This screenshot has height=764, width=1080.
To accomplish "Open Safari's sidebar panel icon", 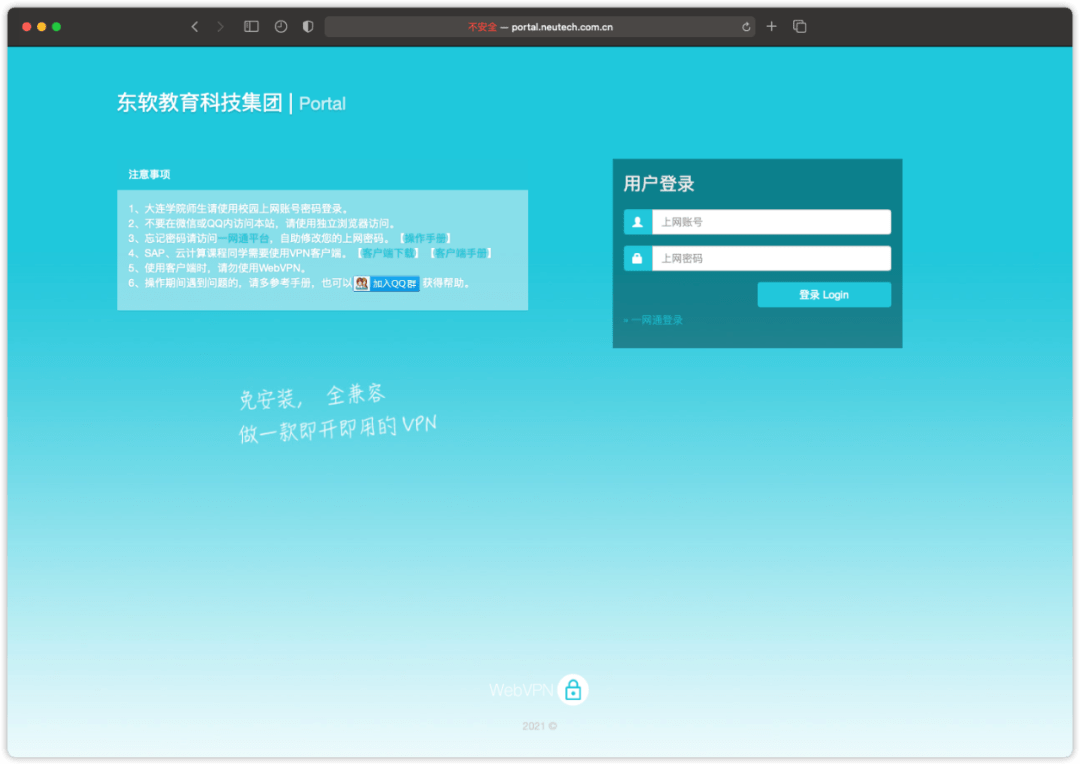I will (251, 26).
